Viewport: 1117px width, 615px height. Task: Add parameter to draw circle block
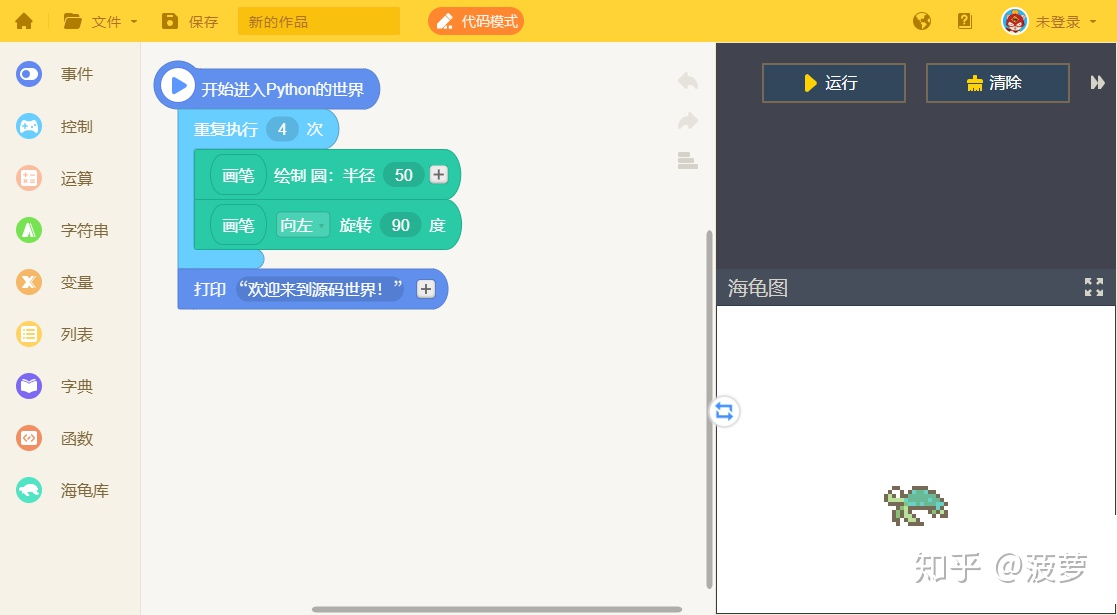coord(439,175)
